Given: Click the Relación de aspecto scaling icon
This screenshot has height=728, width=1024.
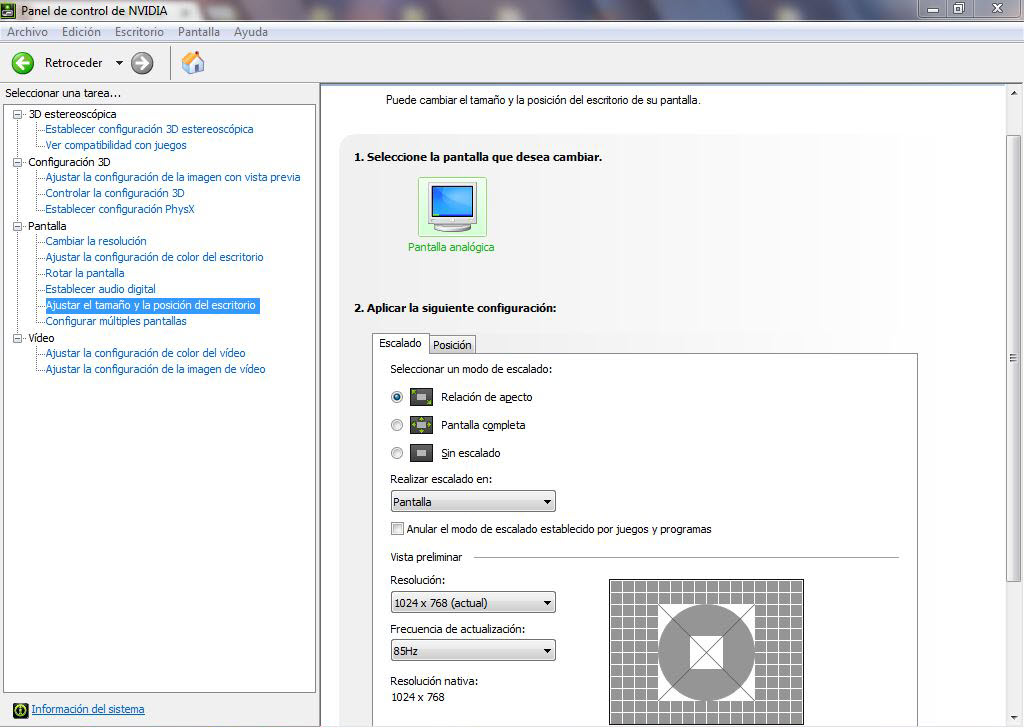Looking at the screenshot, I should coord(421,397).
